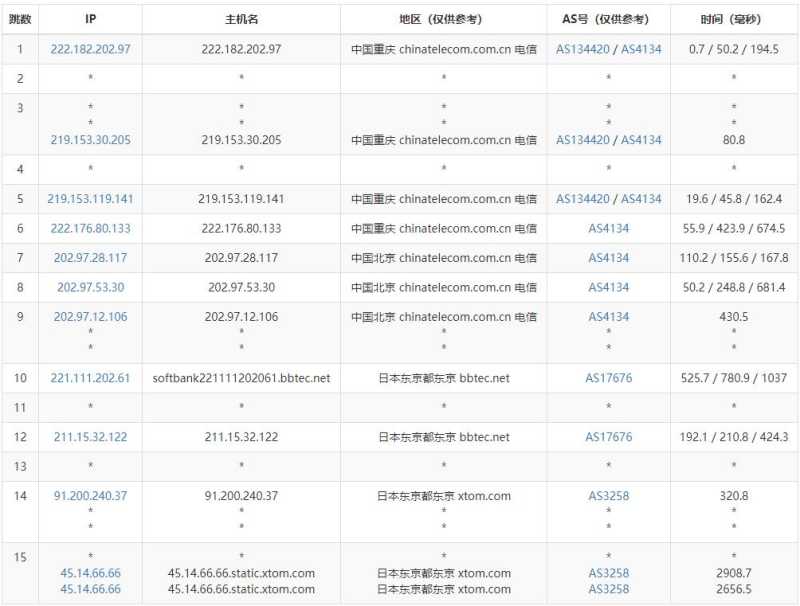Select the IP link 219.153.30.205
Screen dimensions: 800x606
[x=90, y=140]
